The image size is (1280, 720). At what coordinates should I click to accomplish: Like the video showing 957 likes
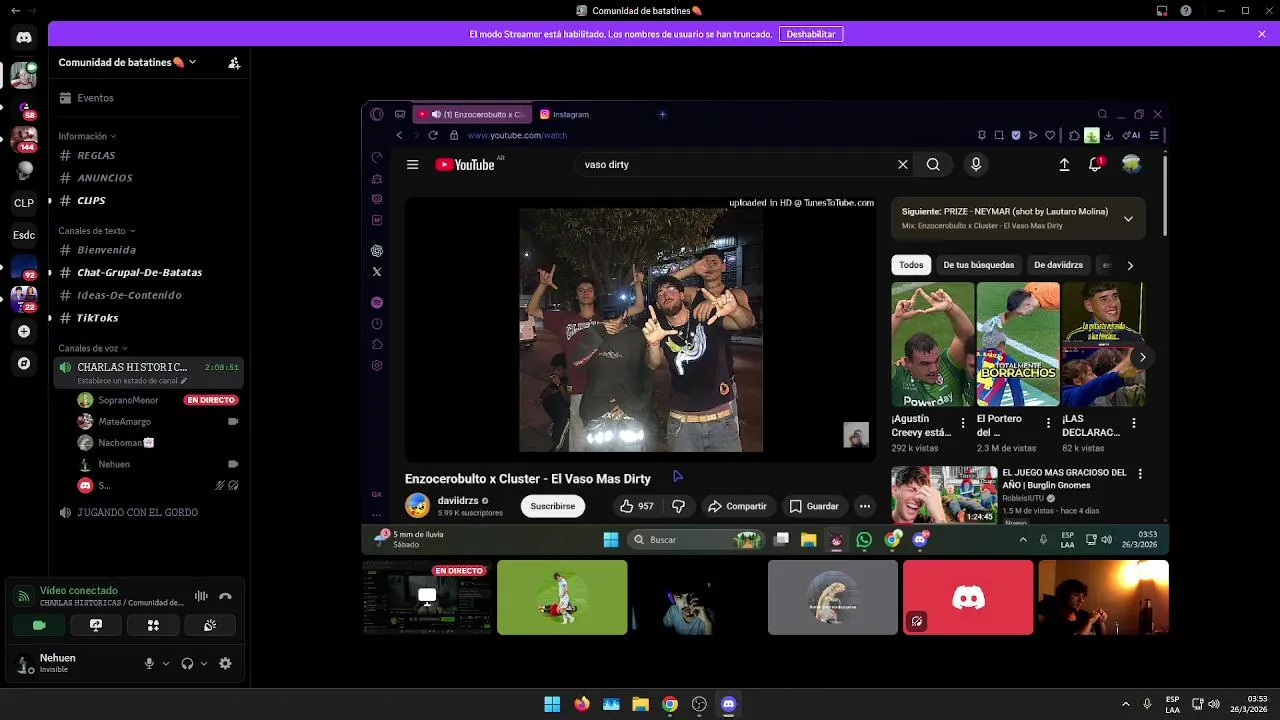coord(636,506)
